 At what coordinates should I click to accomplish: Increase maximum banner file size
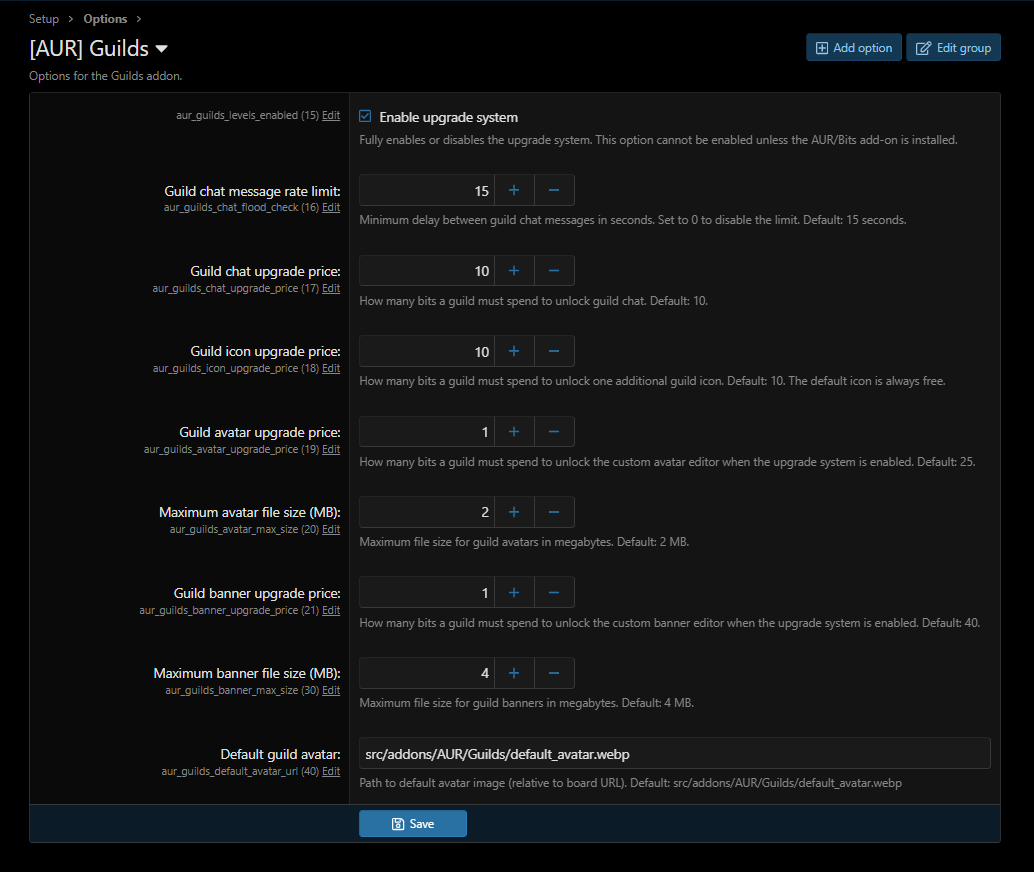(x=514, y=673)
